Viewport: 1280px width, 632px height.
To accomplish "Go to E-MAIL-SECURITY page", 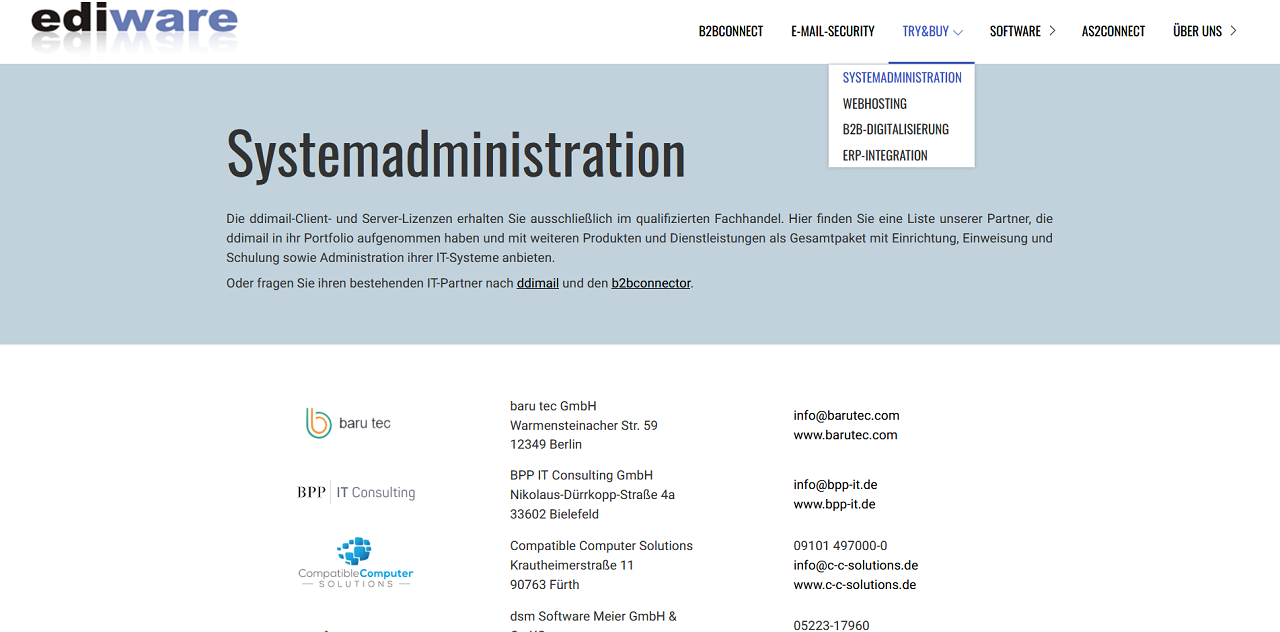I will coord(833,31).
